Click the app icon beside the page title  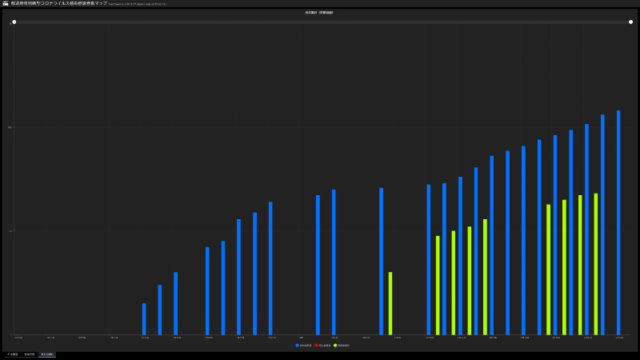click(x=5, y=3)
